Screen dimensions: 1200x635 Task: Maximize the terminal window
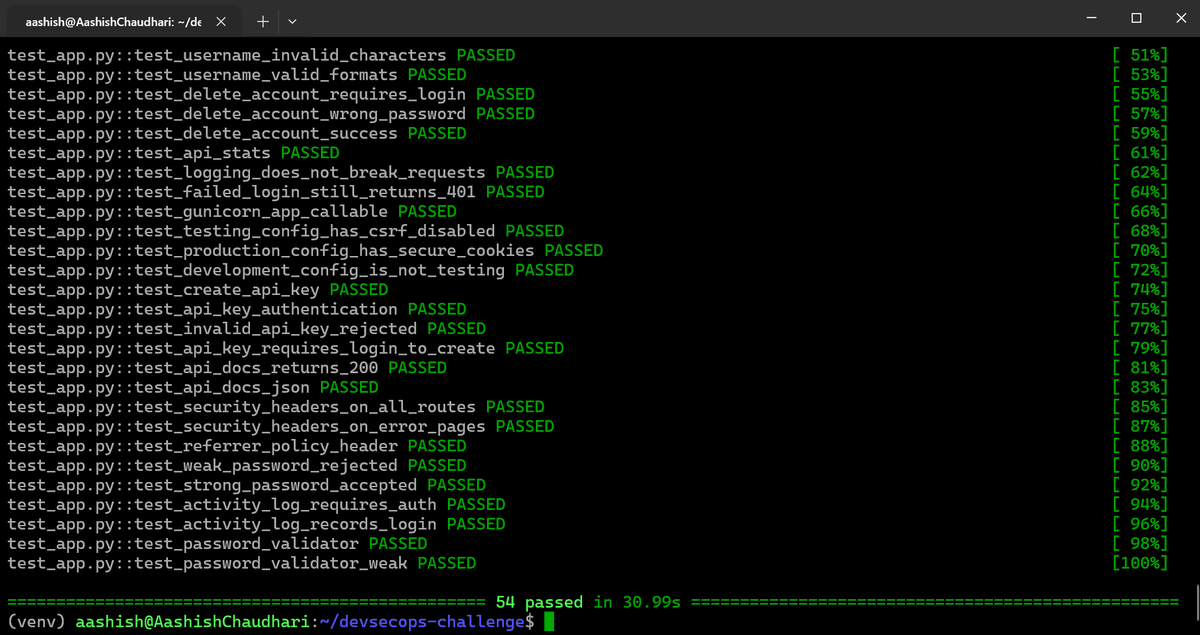click(x=1136, y=18)
